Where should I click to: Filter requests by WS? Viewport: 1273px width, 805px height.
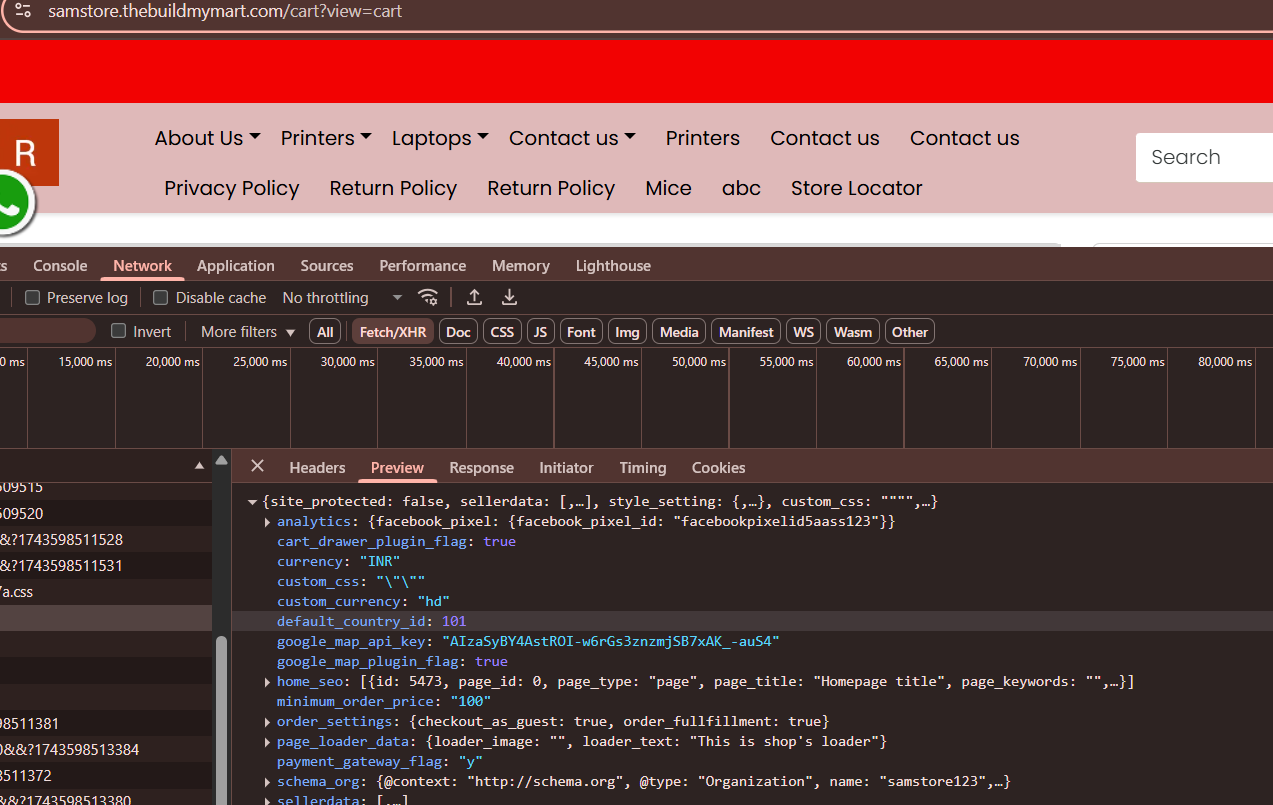point(803,332)
